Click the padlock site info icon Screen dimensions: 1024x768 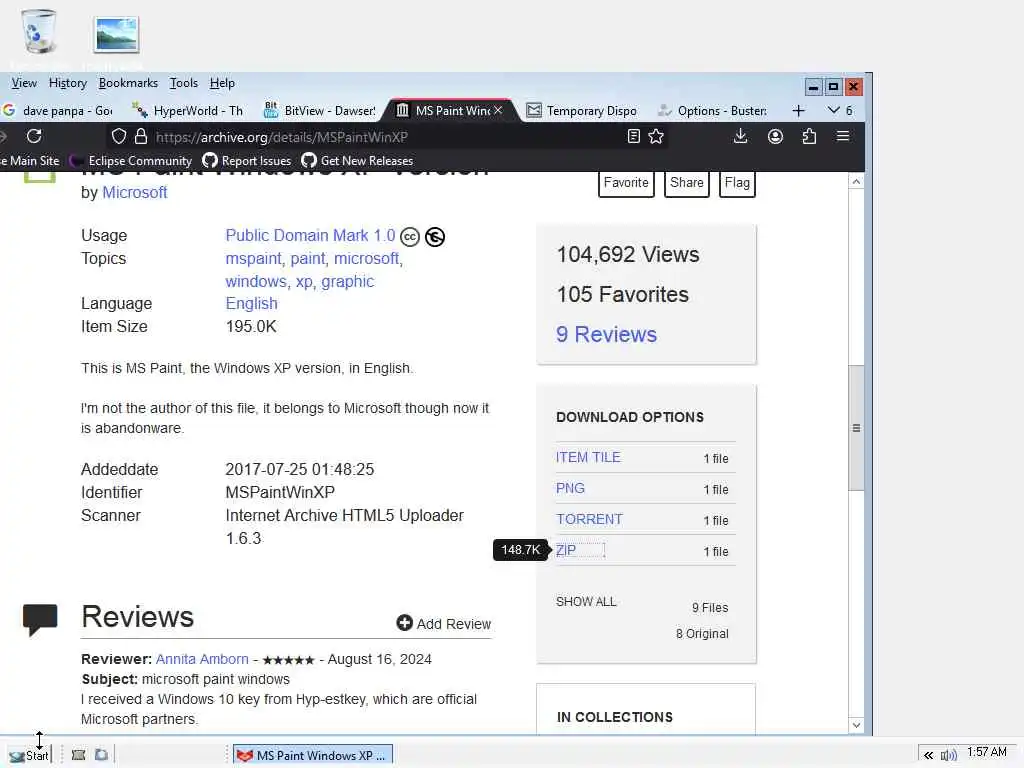(140, 136)
